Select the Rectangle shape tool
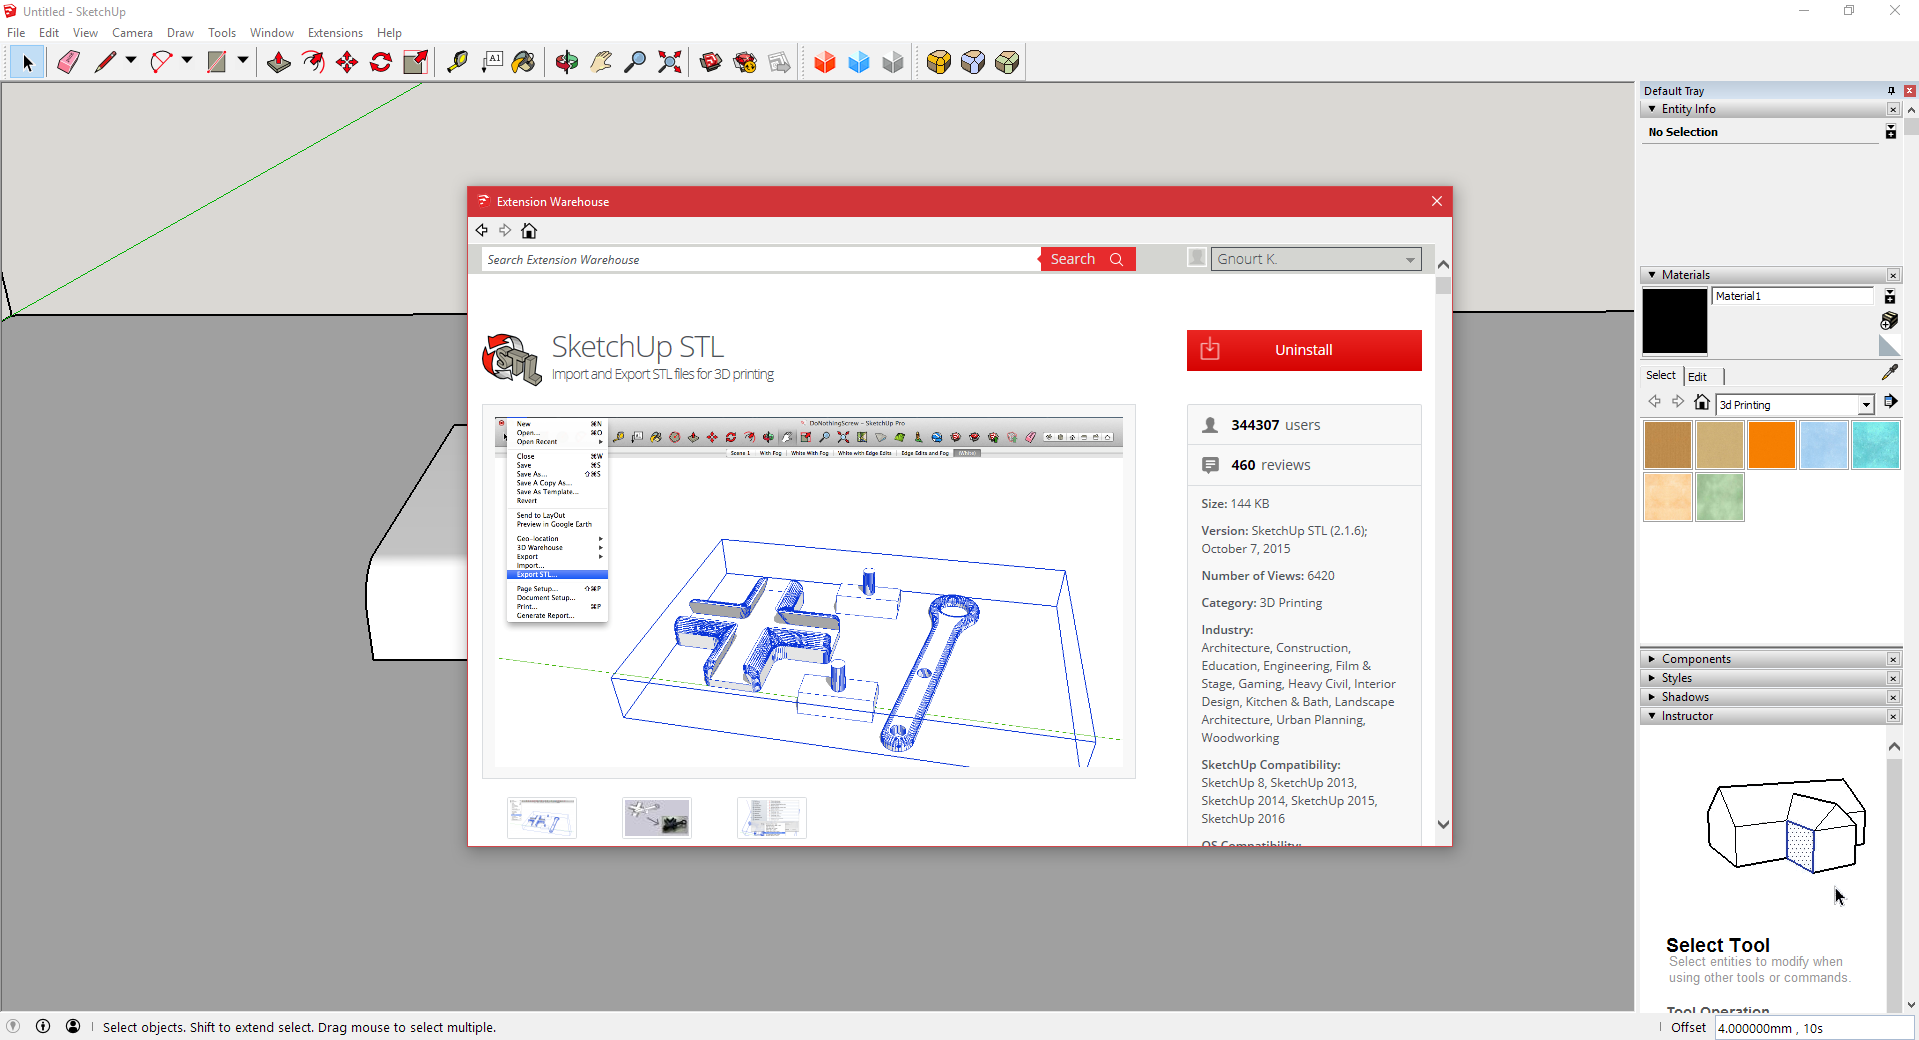1919x1040 pixels. click(216, 63)
